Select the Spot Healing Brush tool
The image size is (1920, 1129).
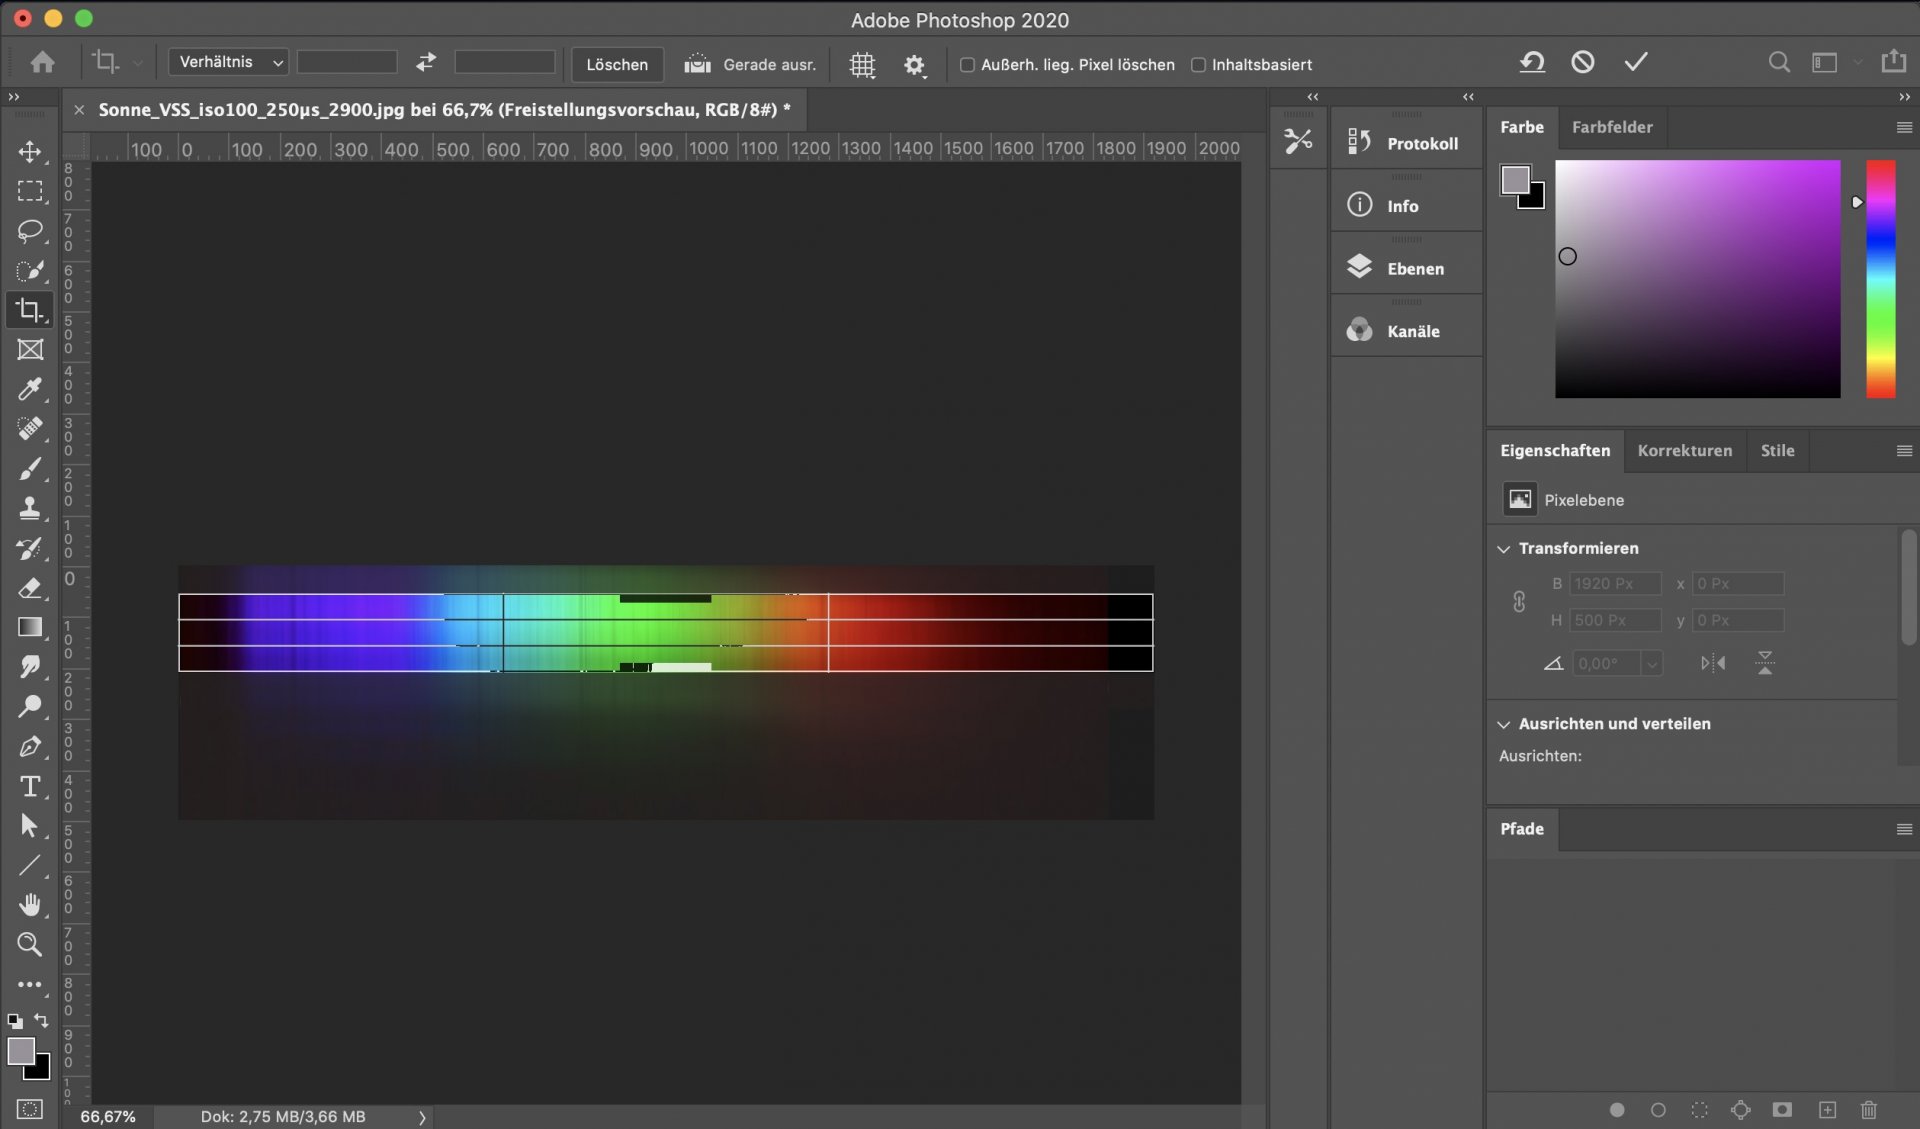(x=30, y=429)
